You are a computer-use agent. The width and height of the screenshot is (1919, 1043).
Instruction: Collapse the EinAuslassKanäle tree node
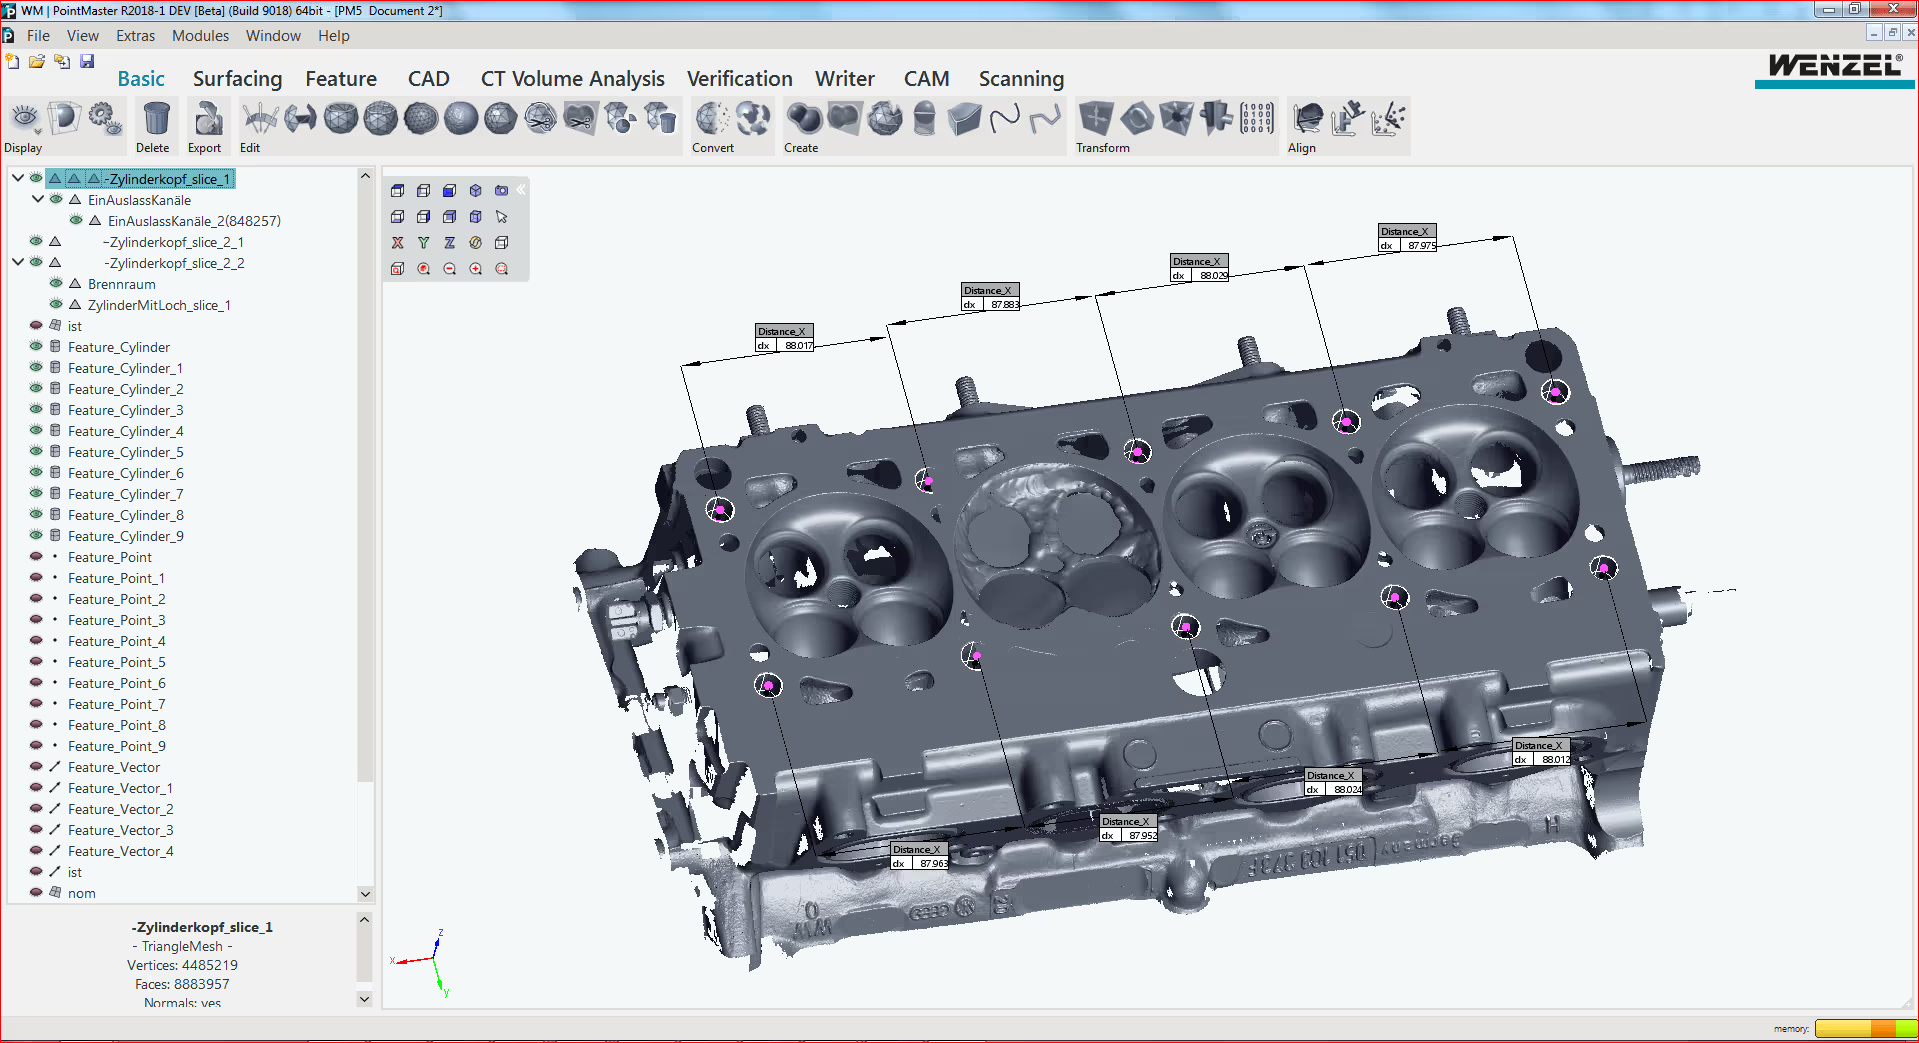coord(37,200)
